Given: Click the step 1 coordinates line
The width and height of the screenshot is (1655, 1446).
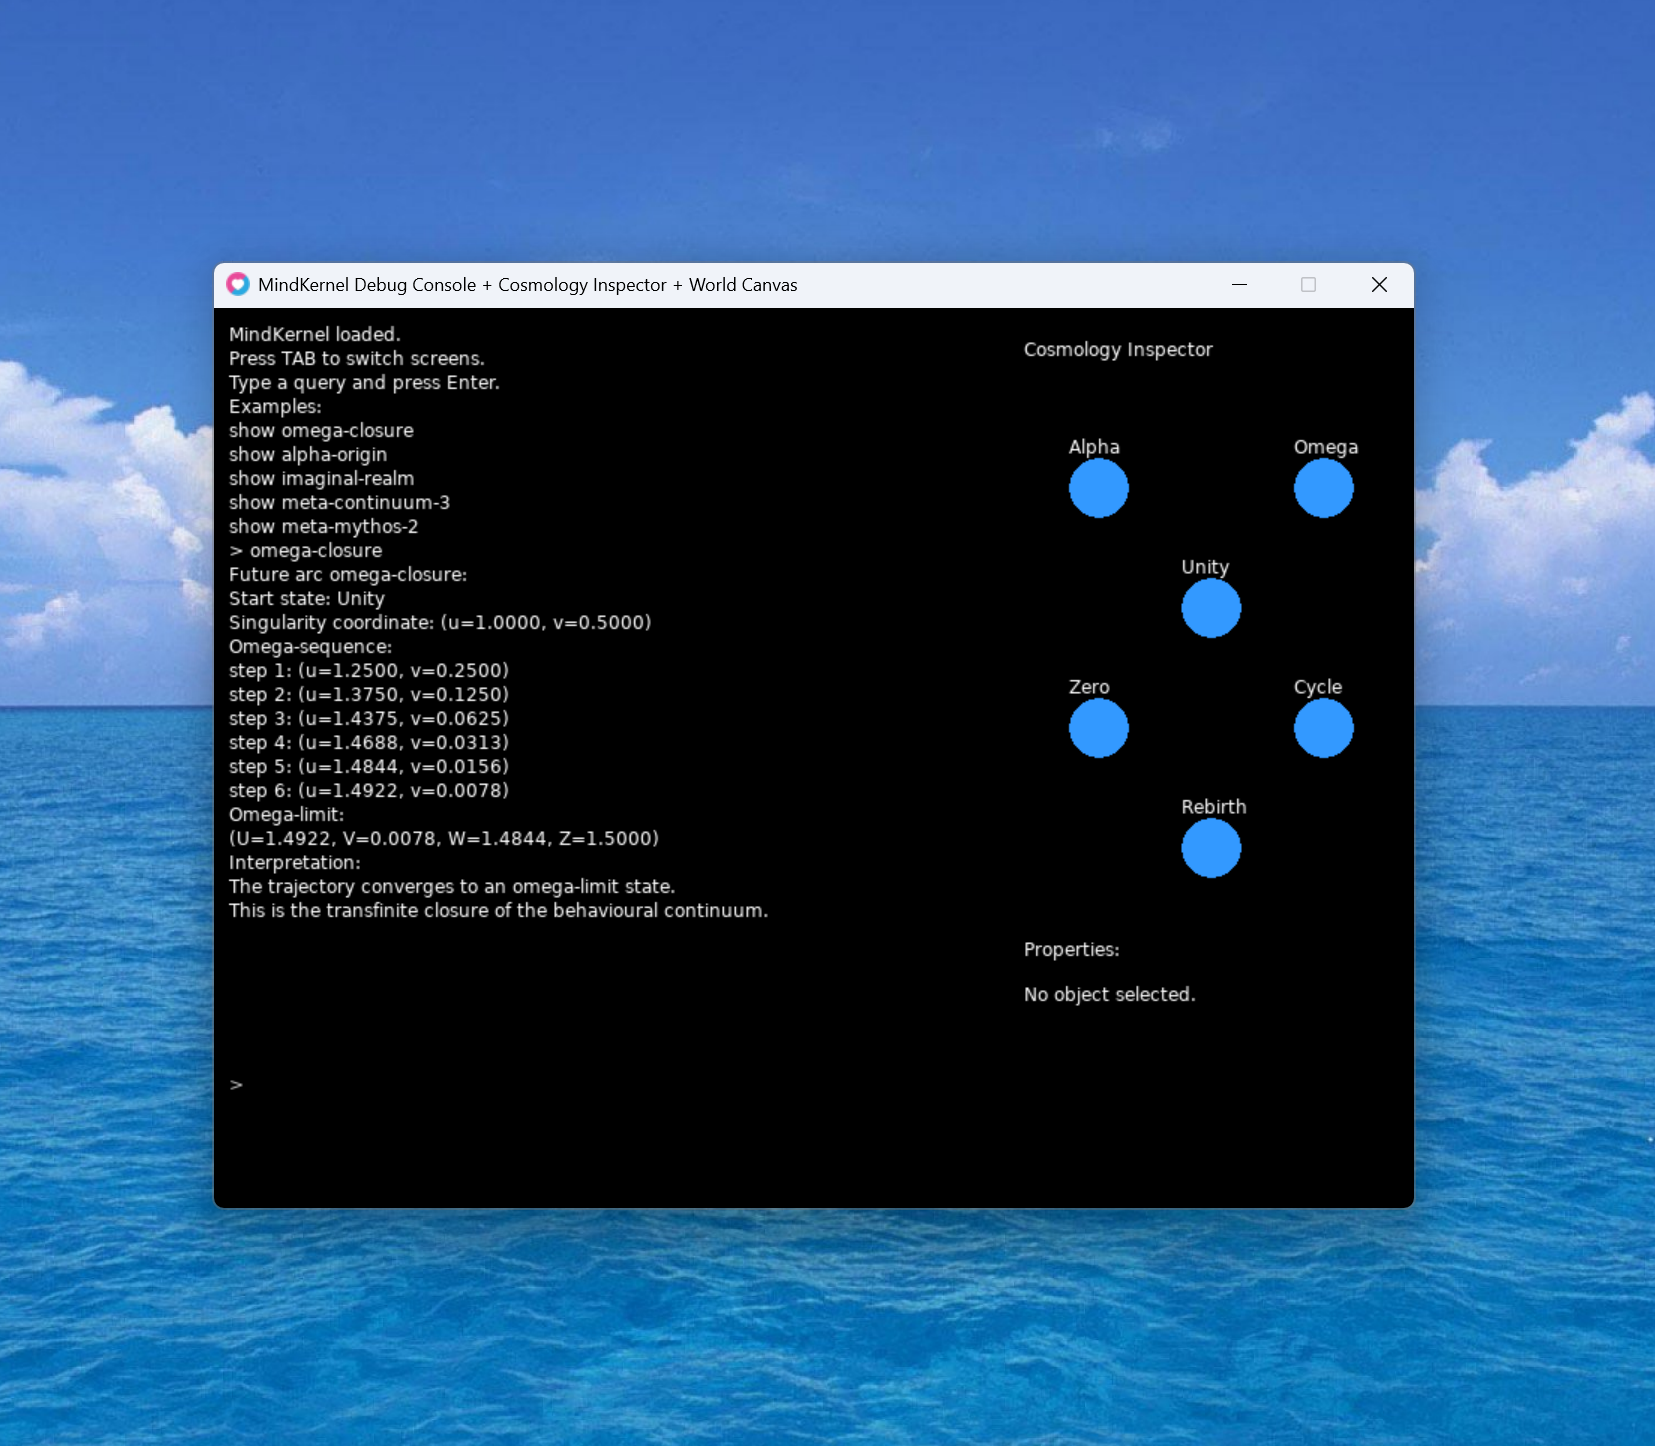Looking at the screenshot, I should point(369,671).
